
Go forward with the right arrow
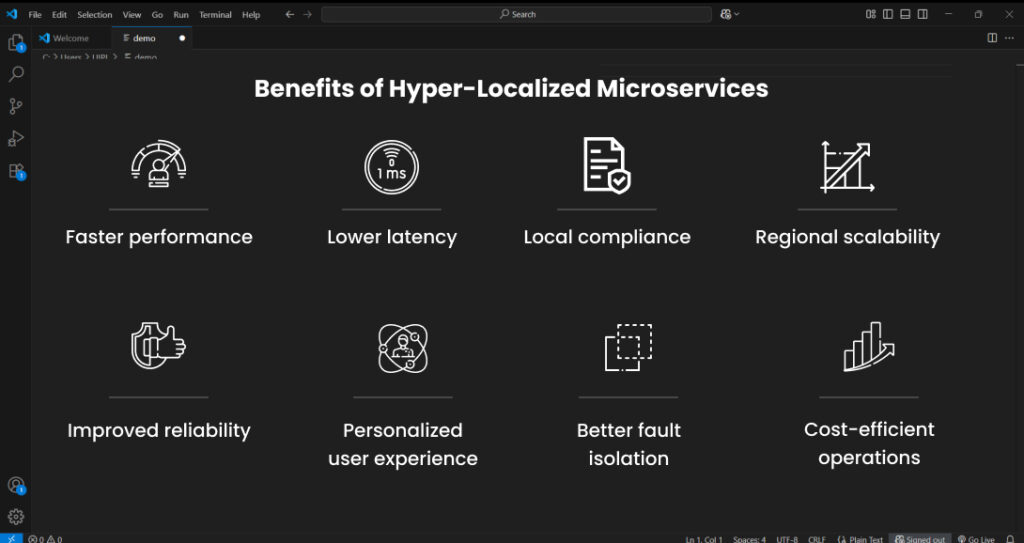(x=307, y=14)
